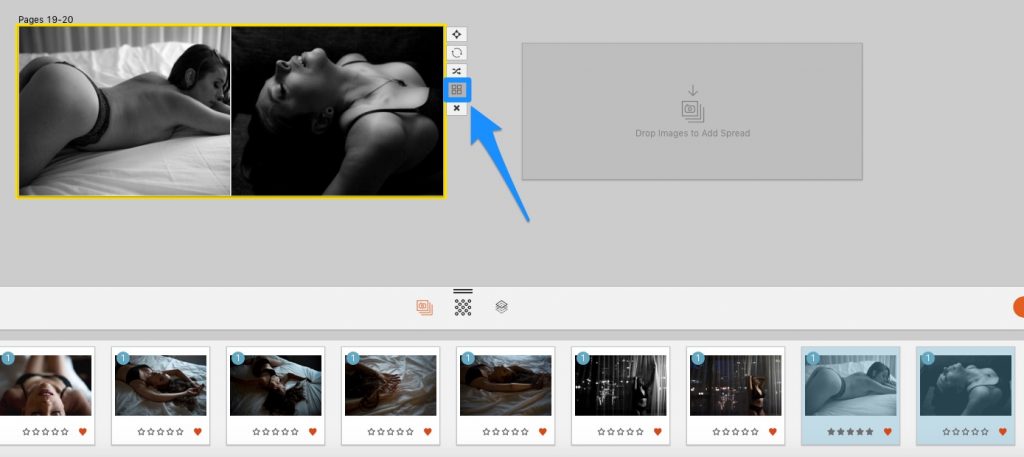Viewport: 1024px width, 457px height.
Task: Toggle heart on night window figure thumbnail
Action: [773, 432]
